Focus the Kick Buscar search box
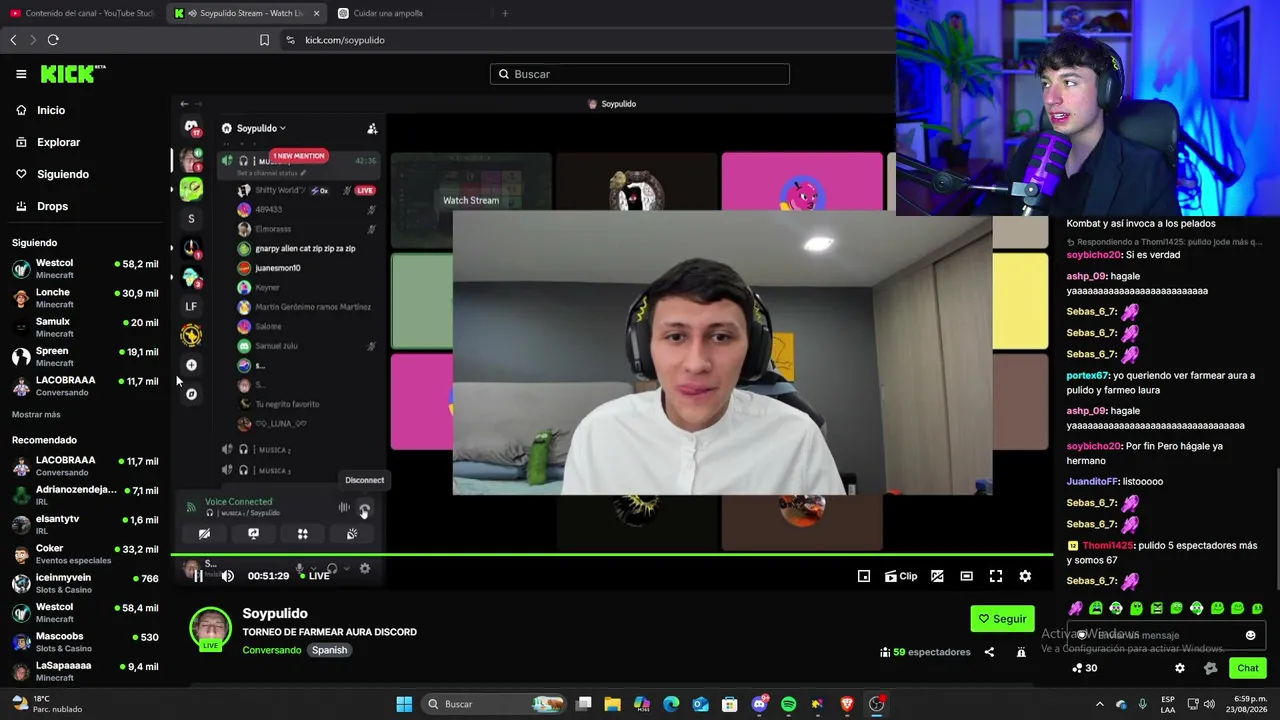This screenshot has width=1280, height=720. pos(640,74)
